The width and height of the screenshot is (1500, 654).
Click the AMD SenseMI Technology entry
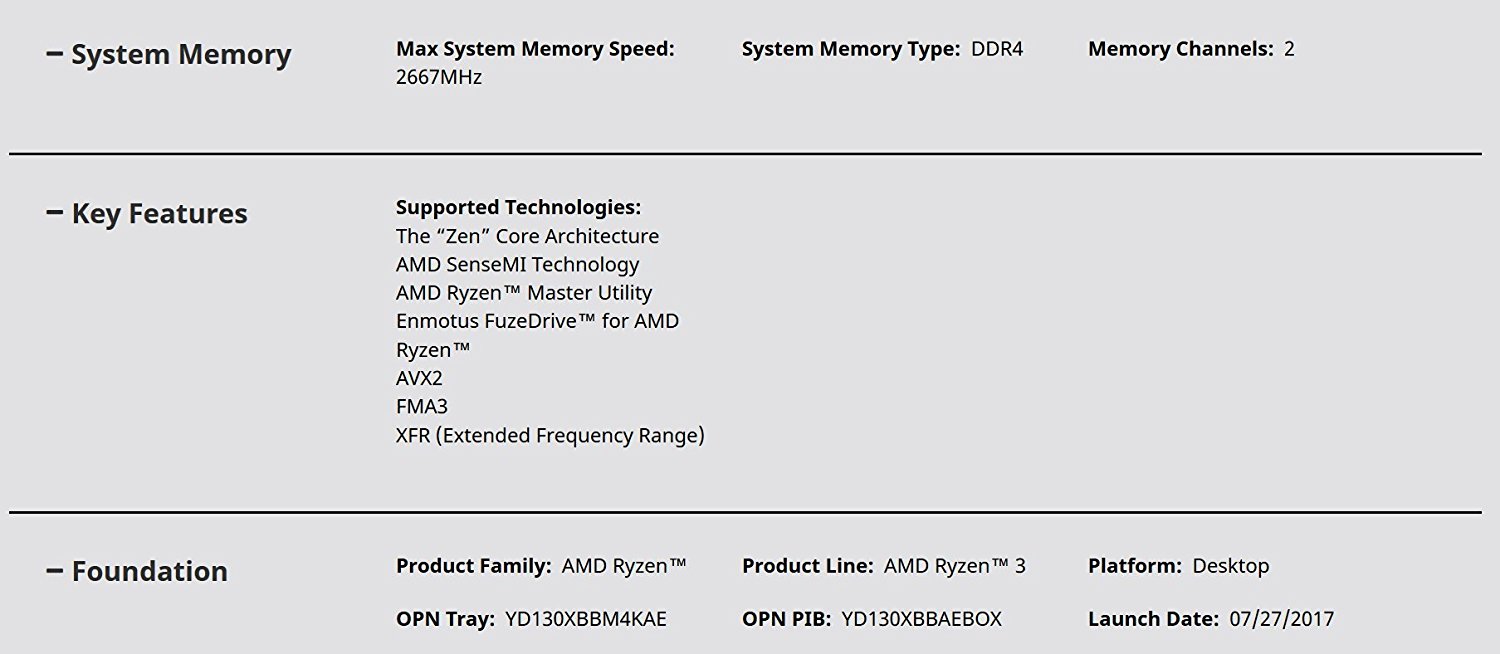(x=517, y=264)
